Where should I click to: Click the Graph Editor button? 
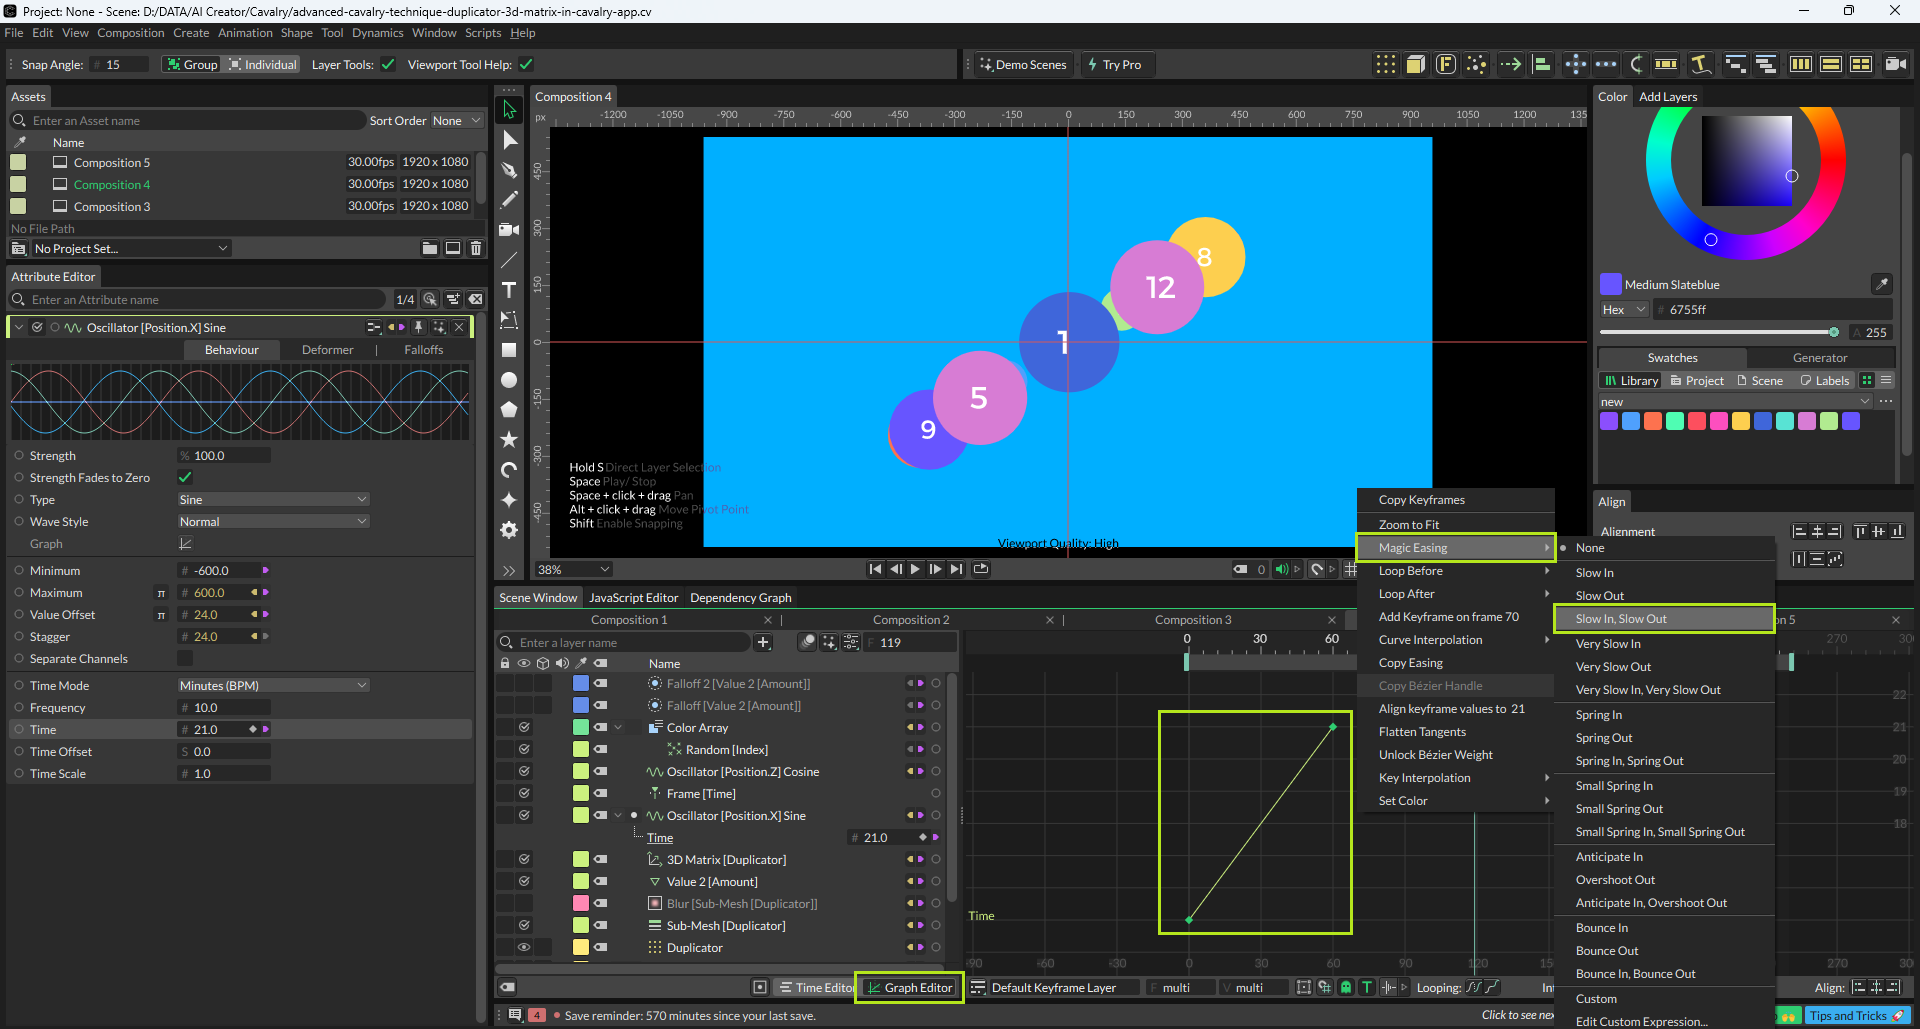[x=909, y=988]
